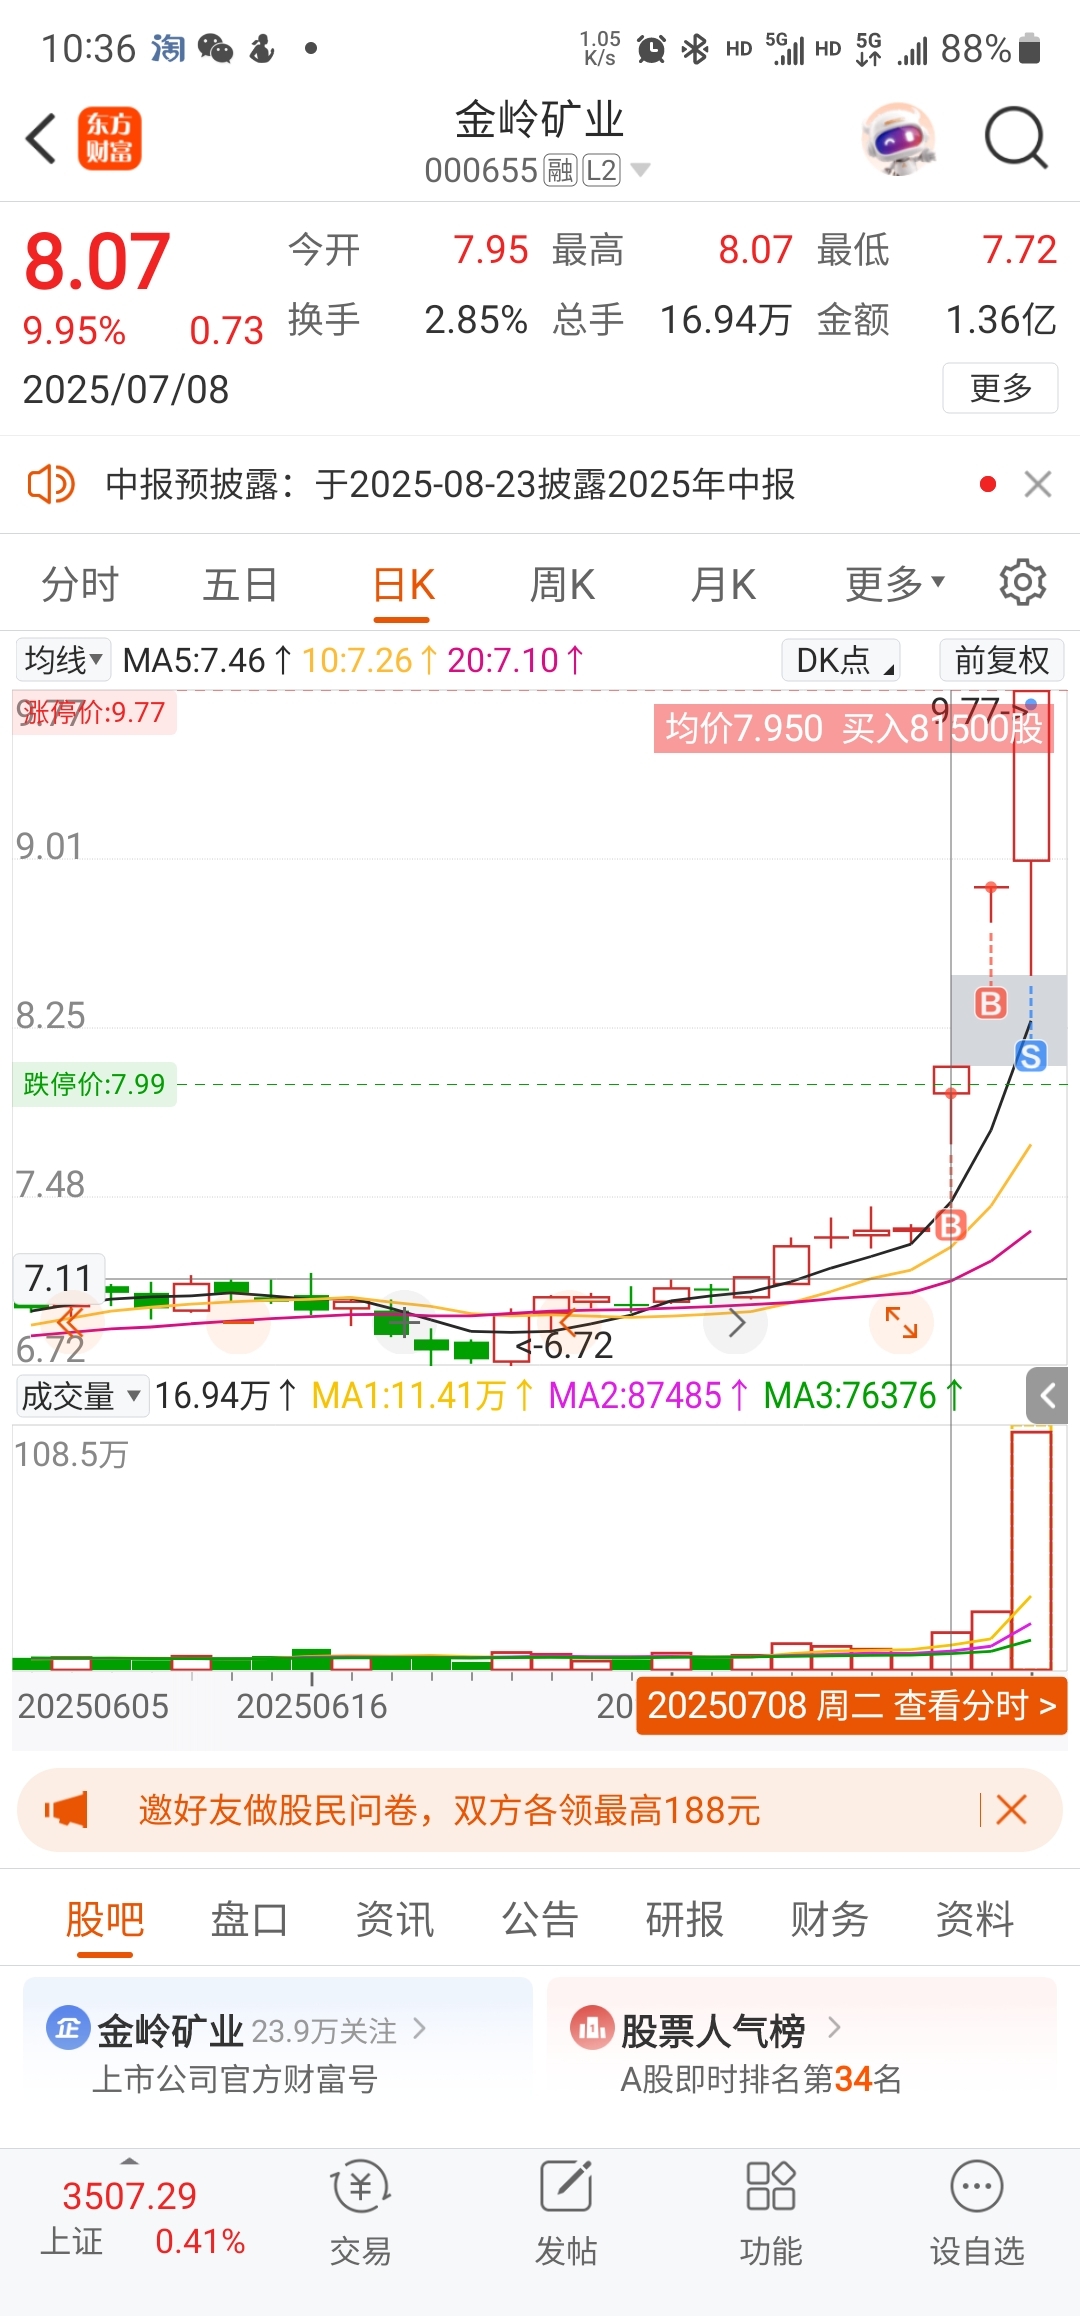Open the side panel collapse arrow
Viewport: 1080px width, 2316px height.
click(x=1047, y=1395)
